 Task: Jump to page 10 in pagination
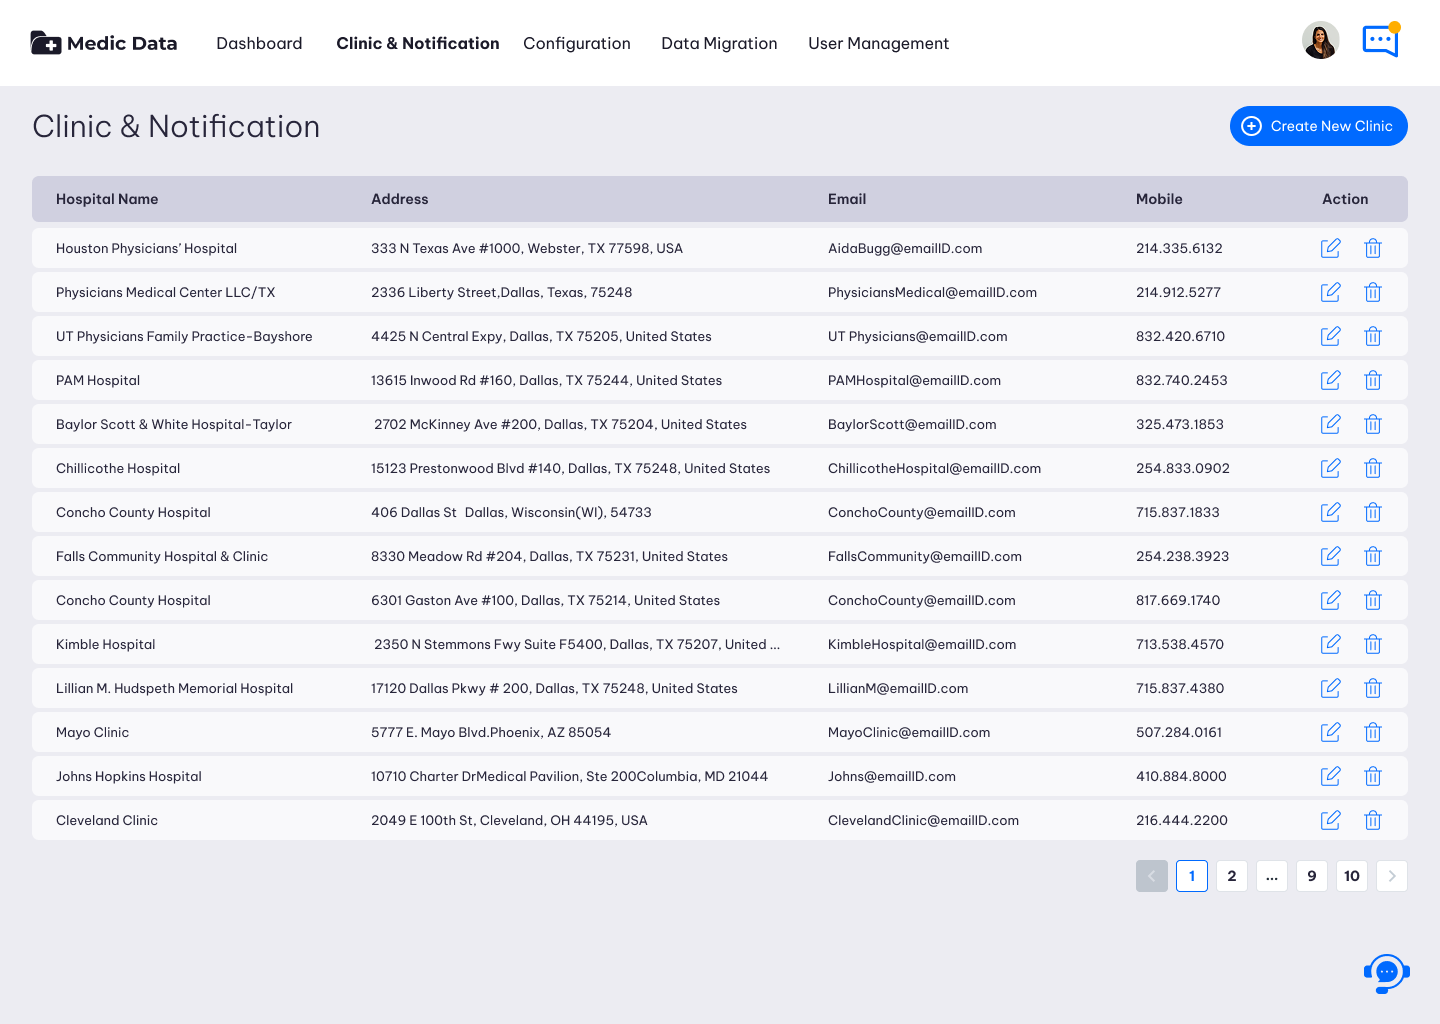tap(1352, 876)
